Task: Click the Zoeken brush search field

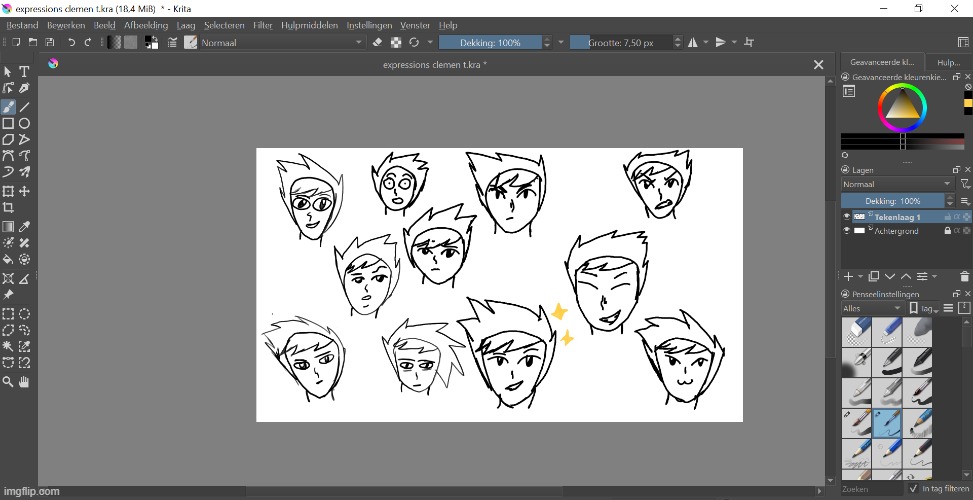Action: [870, 489]
